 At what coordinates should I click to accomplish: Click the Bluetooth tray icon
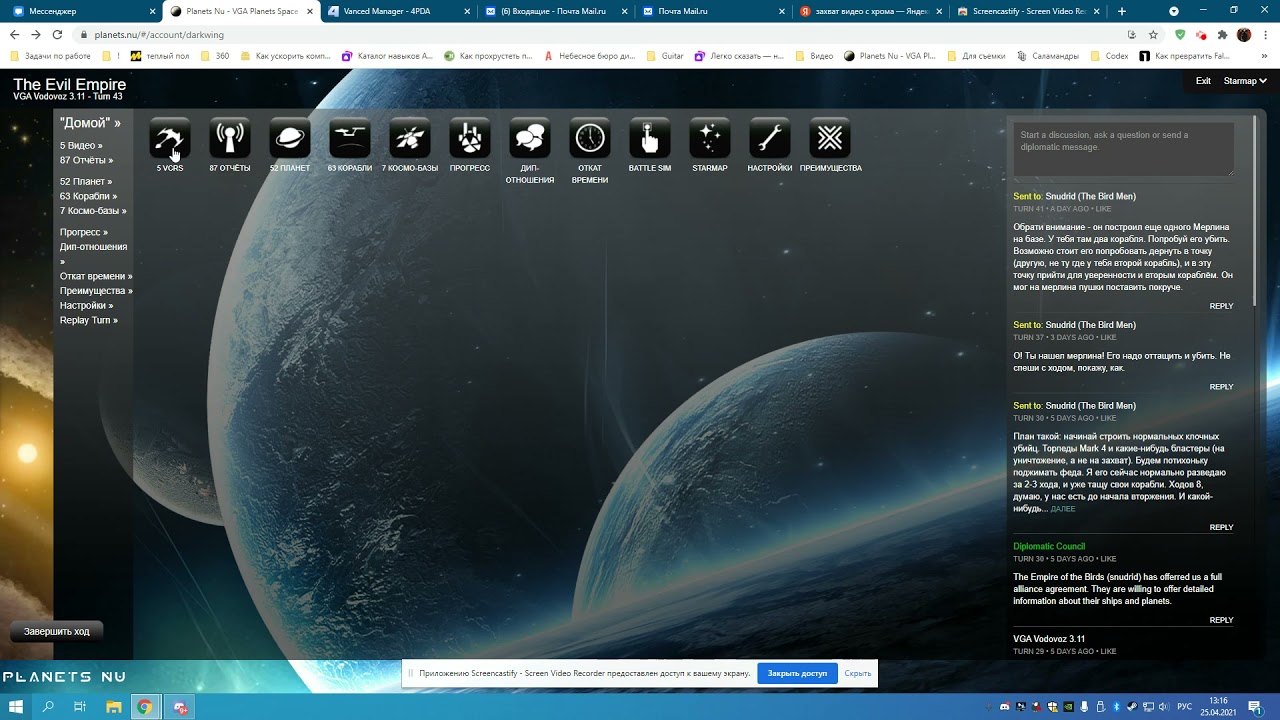pyautogui.click(x=1115, y=707)
